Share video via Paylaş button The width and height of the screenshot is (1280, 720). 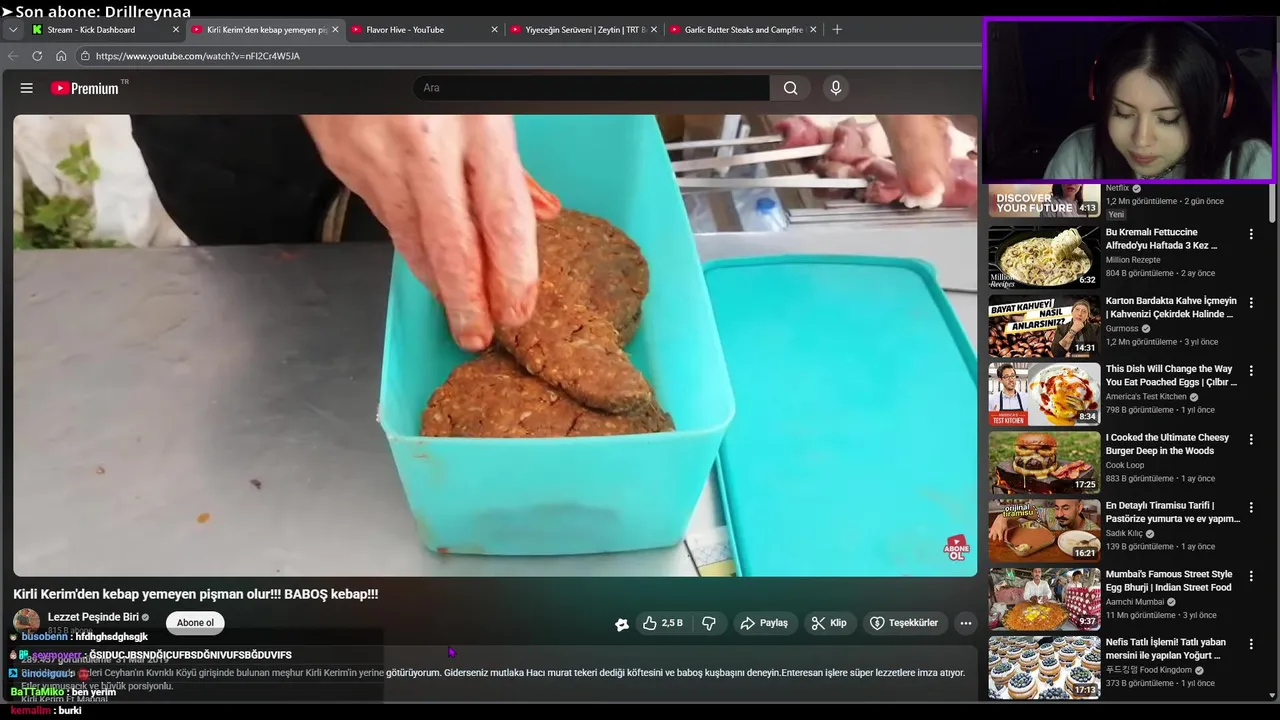point(764,623)
